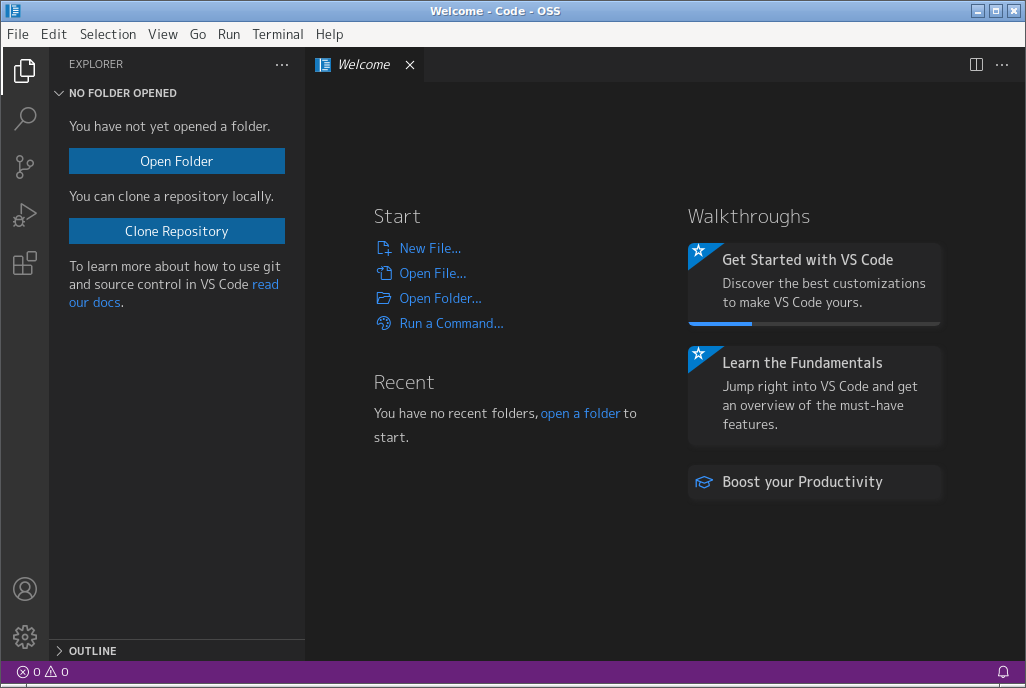Click the Get Started walkthrough progress bar
Viewport: 1026px width, 688px height.
(815, 323)
